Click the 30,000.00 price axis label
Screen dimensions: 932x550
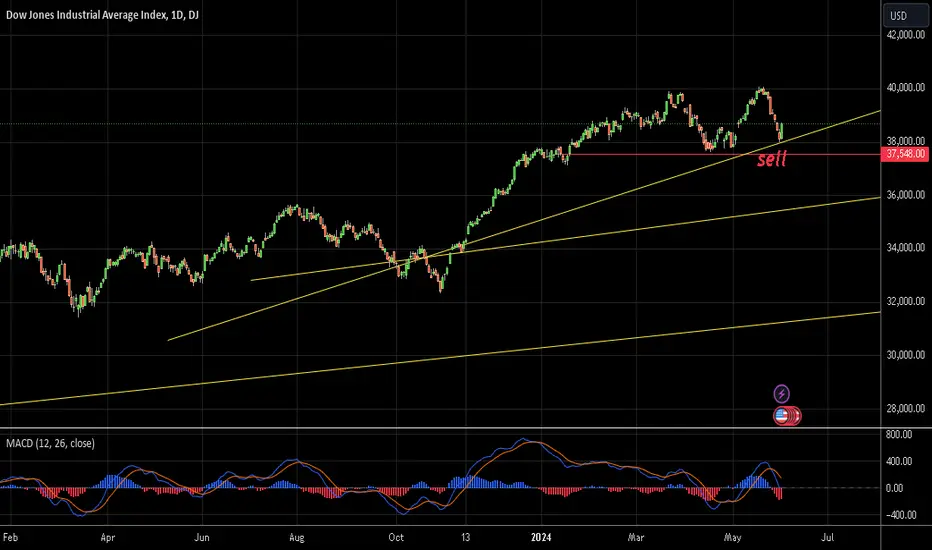point(905,355)
